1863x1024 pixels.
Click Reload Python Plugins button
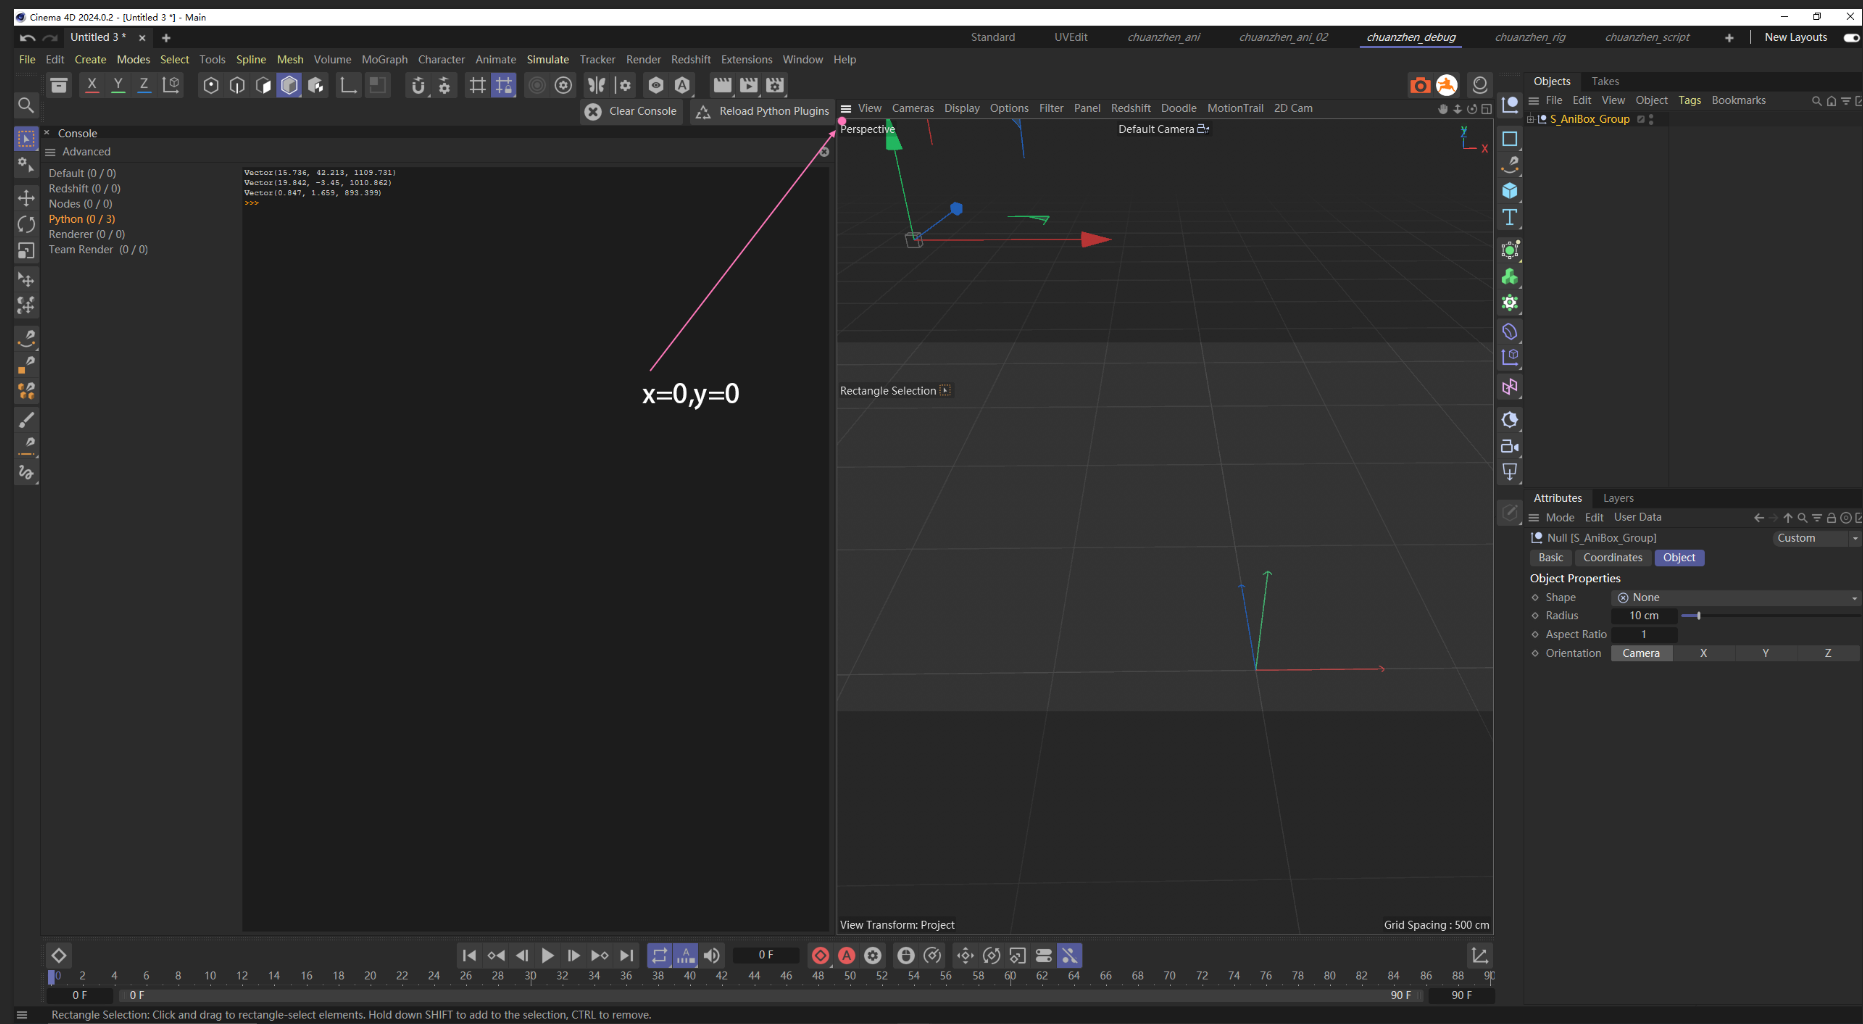(x=762, y=111)
